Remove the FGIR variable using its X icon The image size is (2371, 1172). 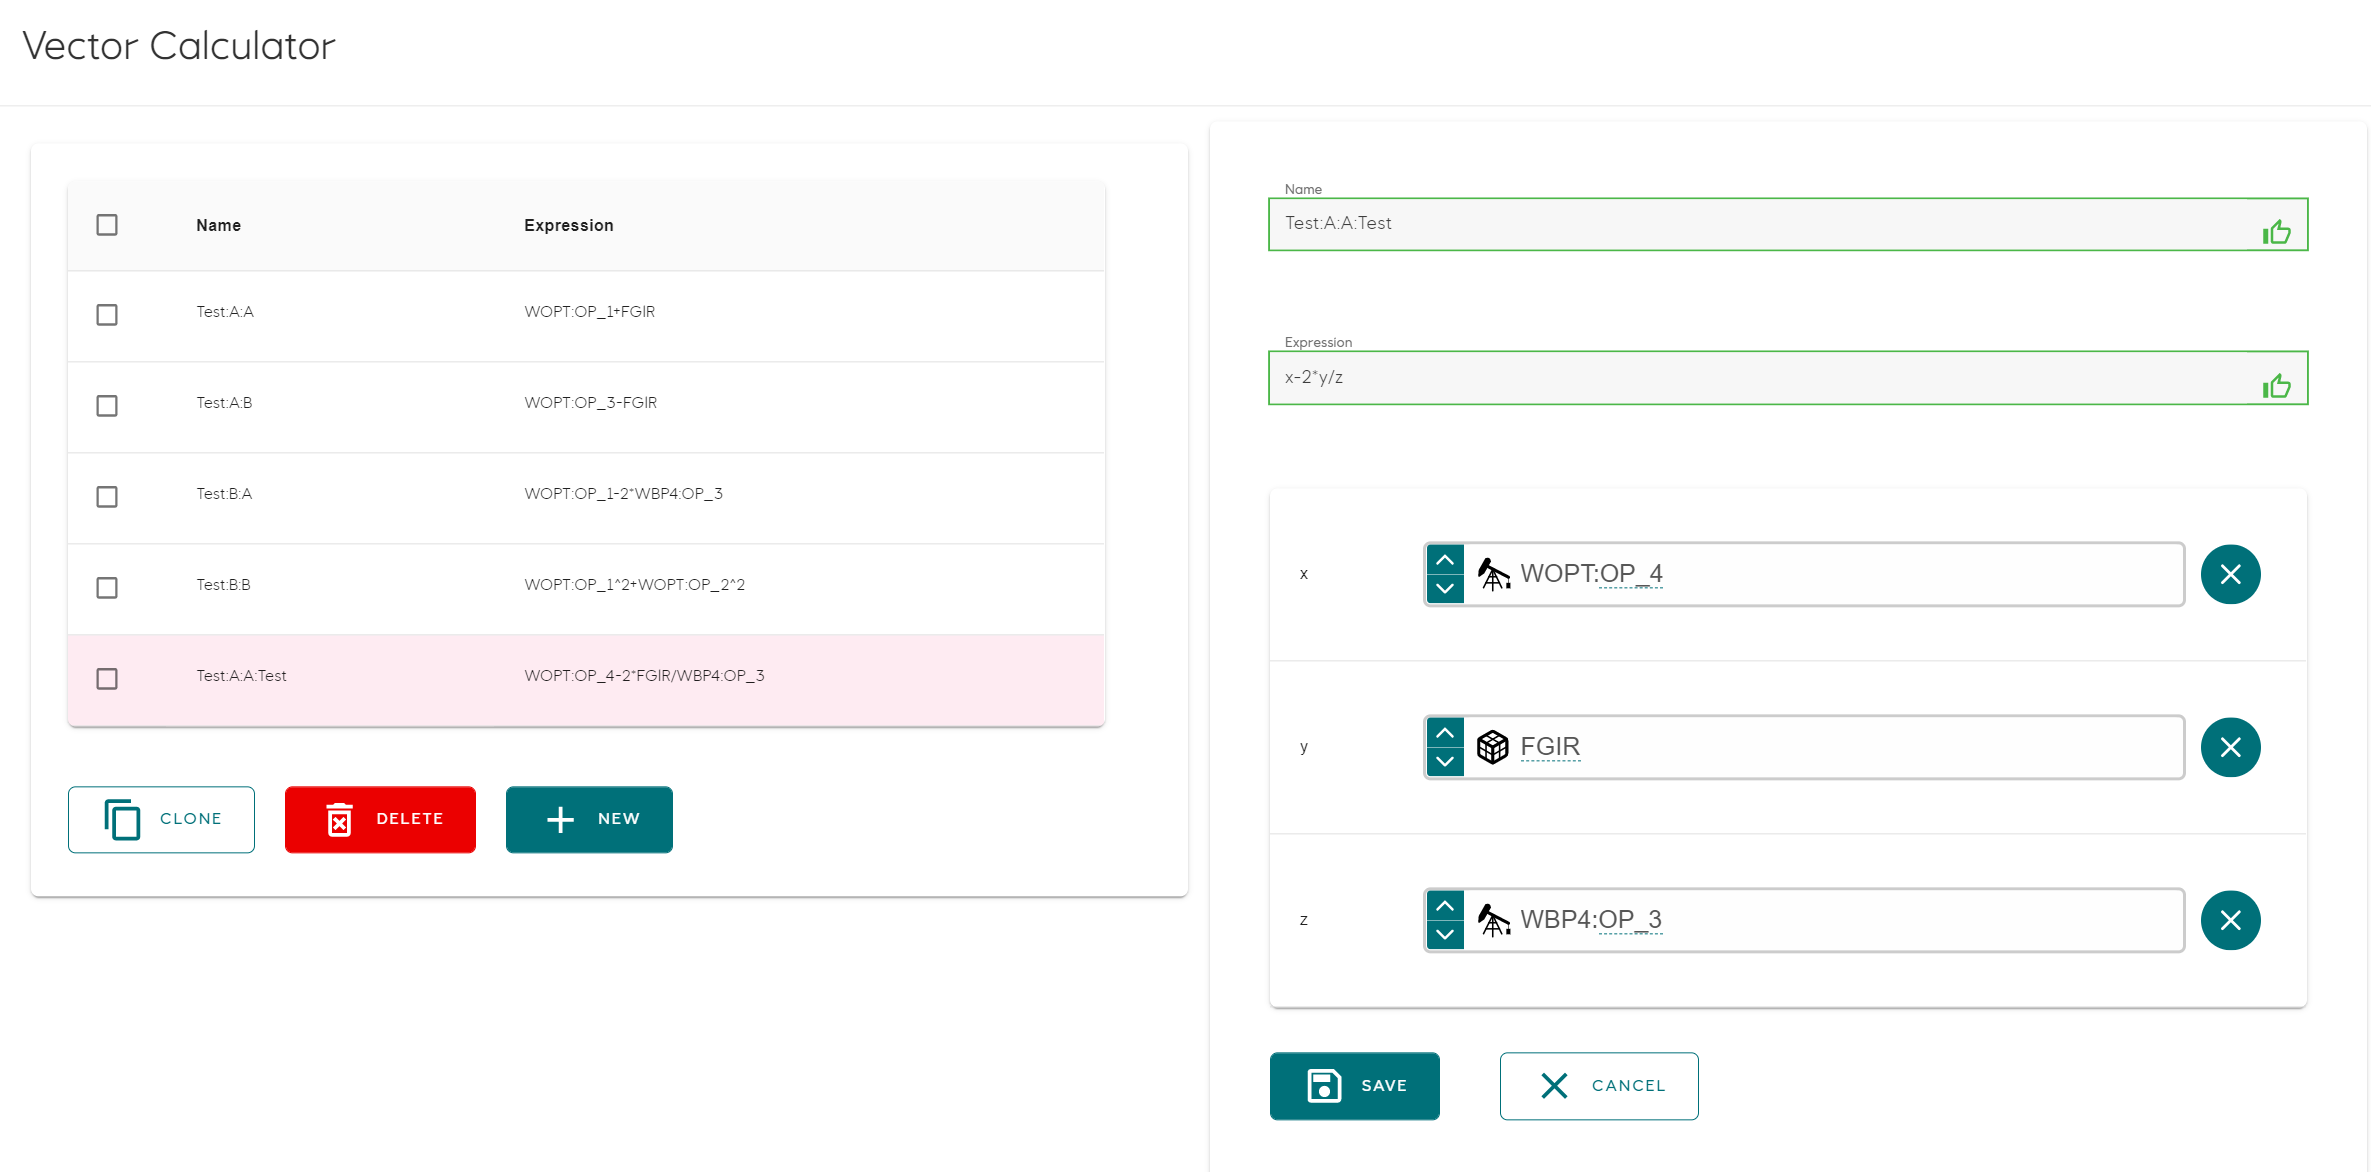2231,747
